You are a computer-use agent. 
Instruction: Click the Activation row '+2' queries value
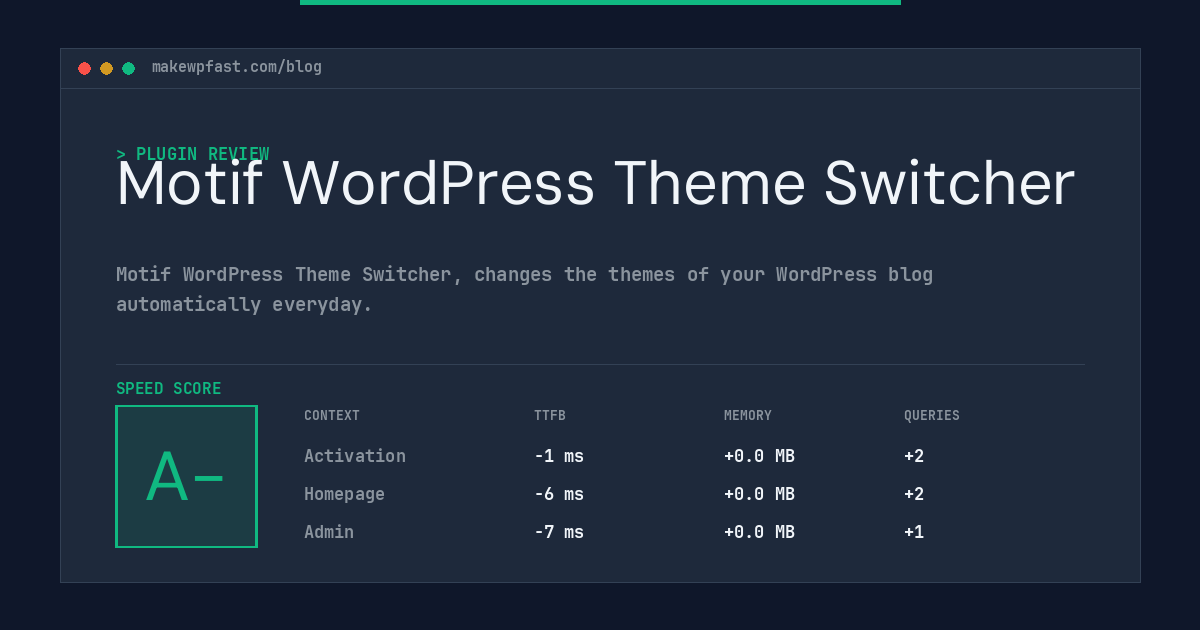click(914, 456)
